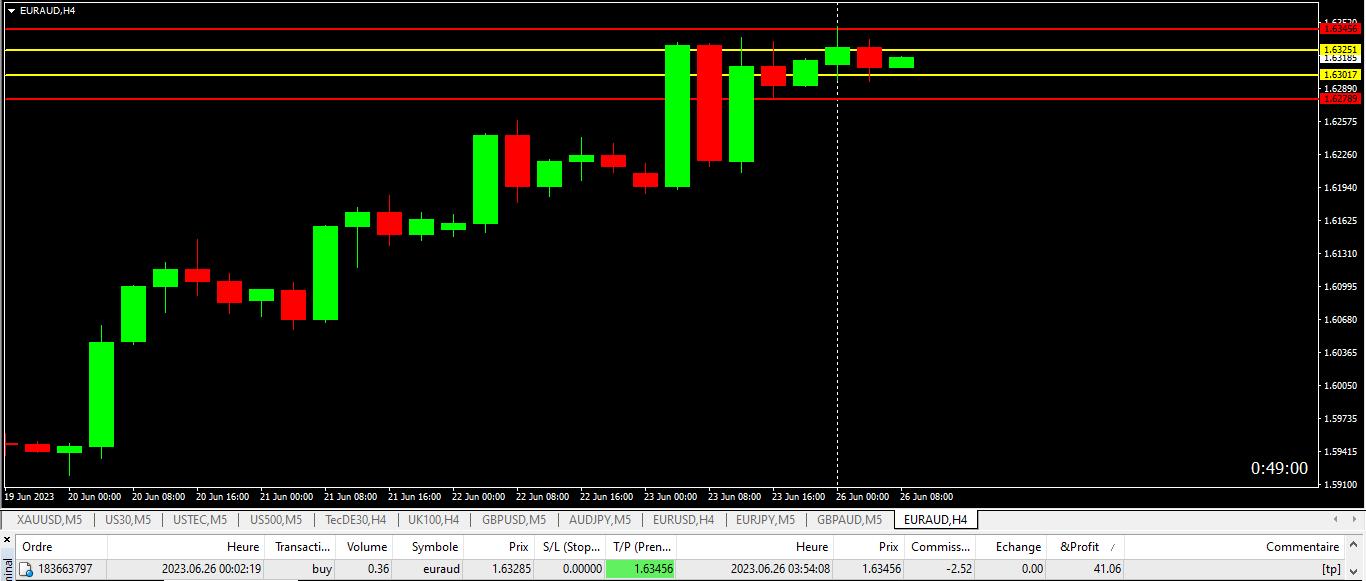Image resolution: width=1366 pixels, height=581 pixels.
Task: Click the red 1.62789 price label
Action: coord(1340,98)
